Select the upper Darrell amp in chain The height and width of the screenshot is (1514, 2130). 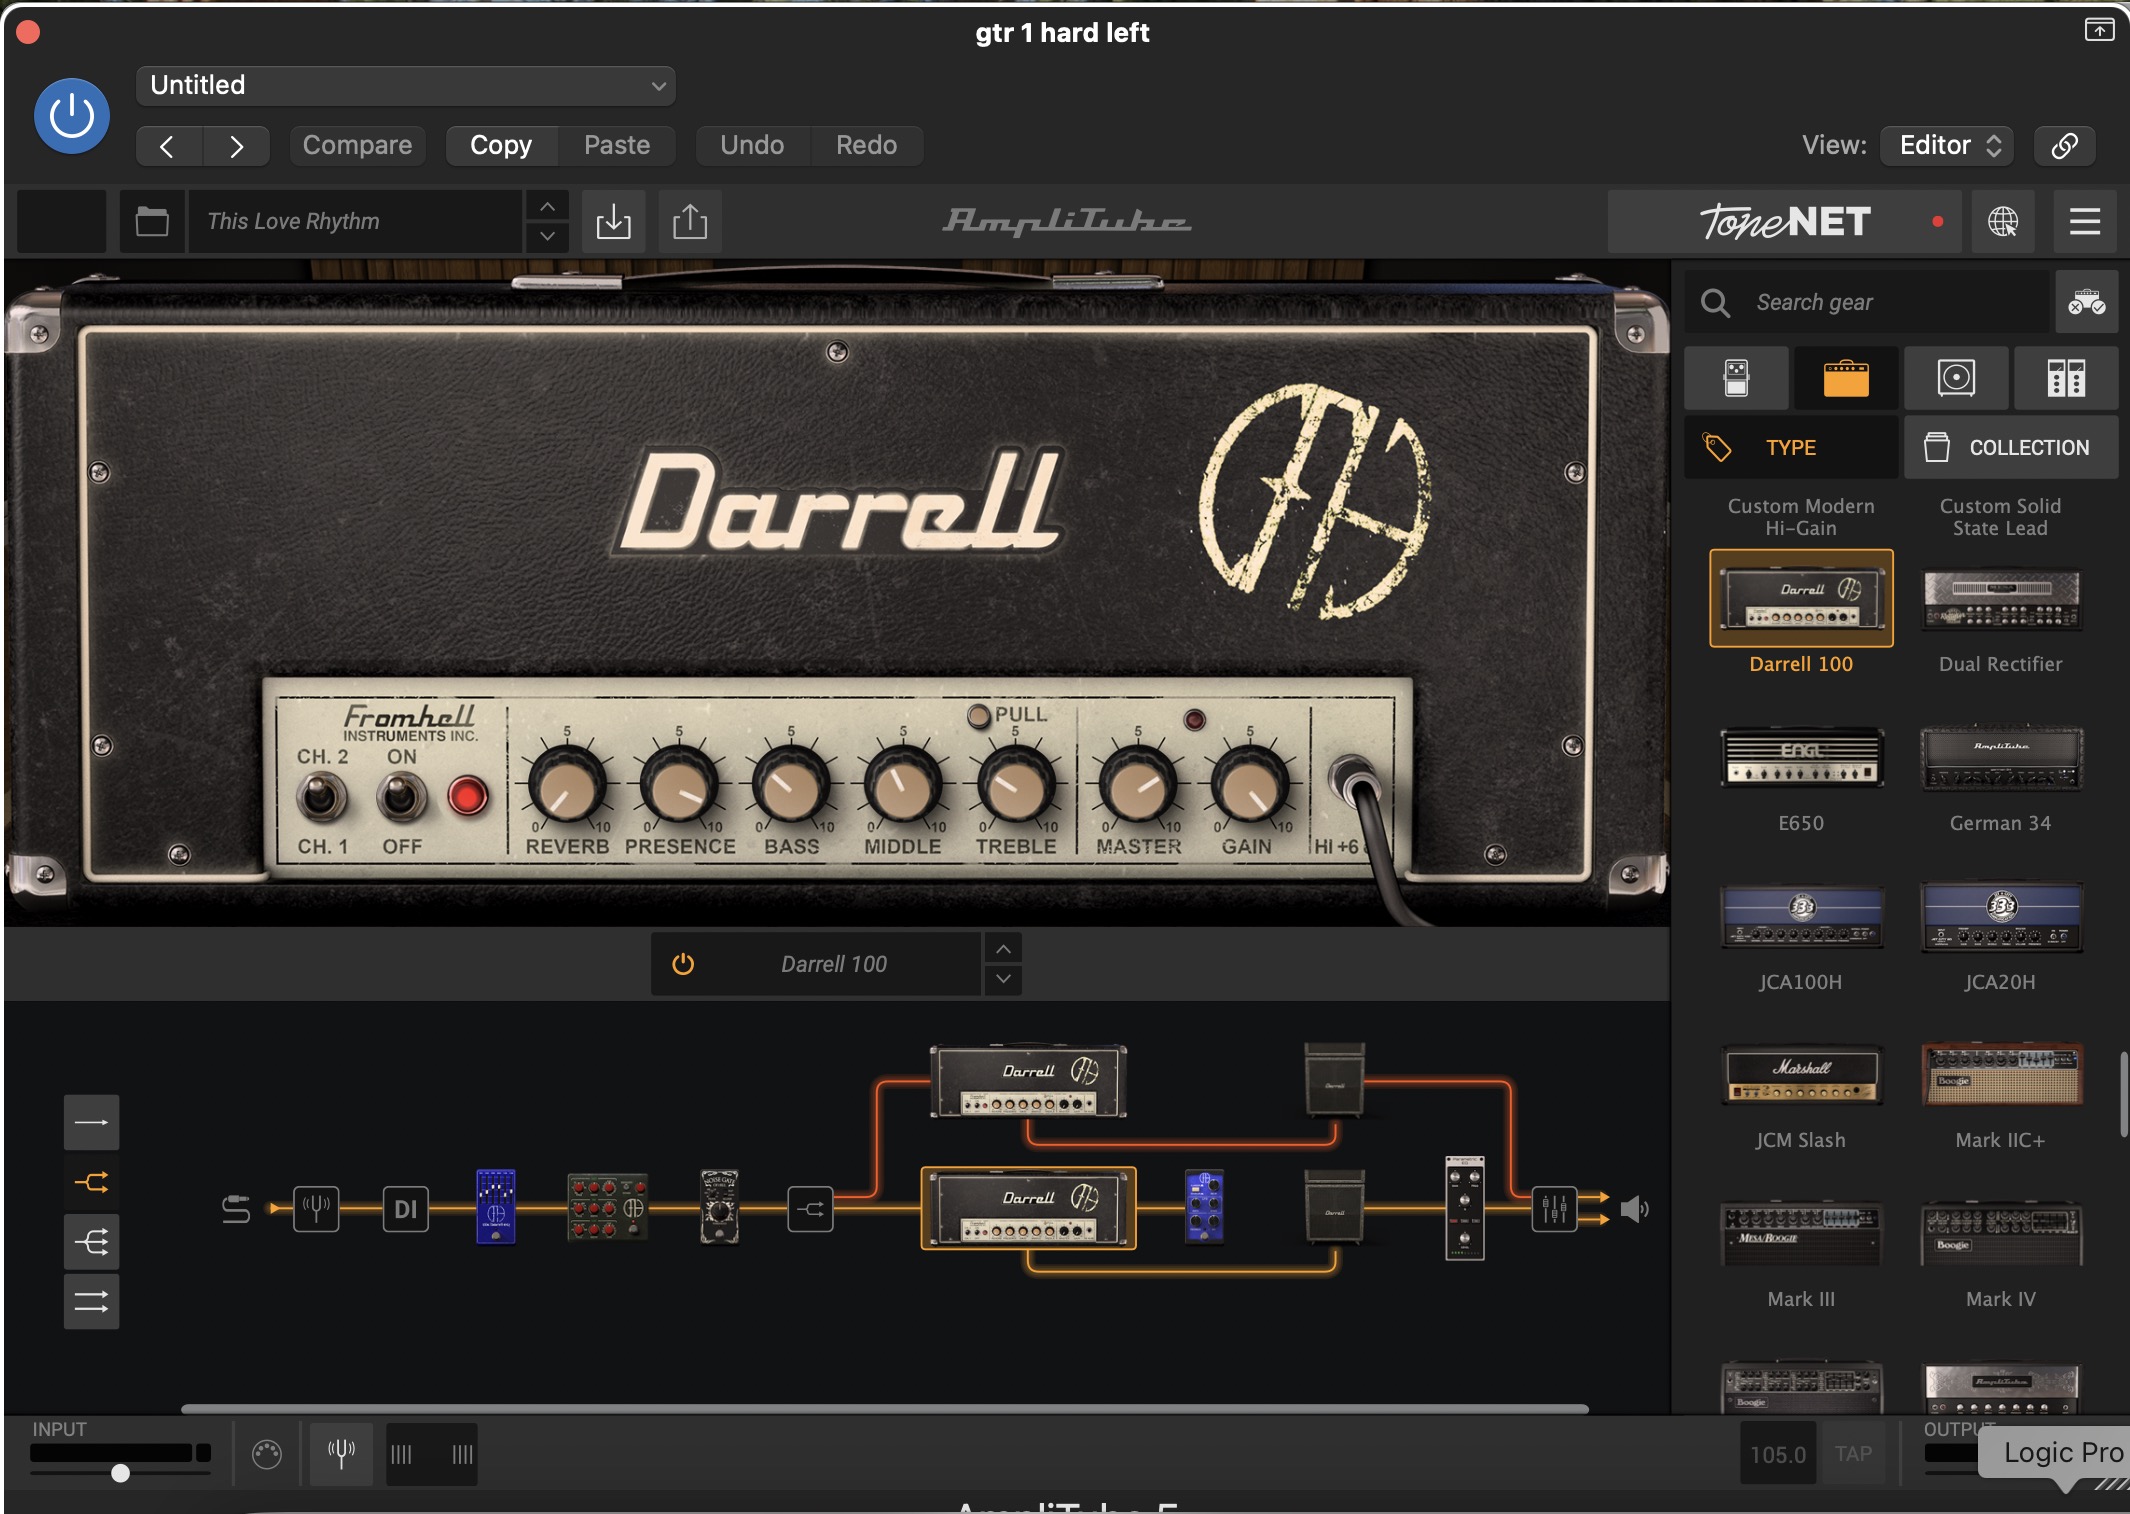pos(1028,1081)
